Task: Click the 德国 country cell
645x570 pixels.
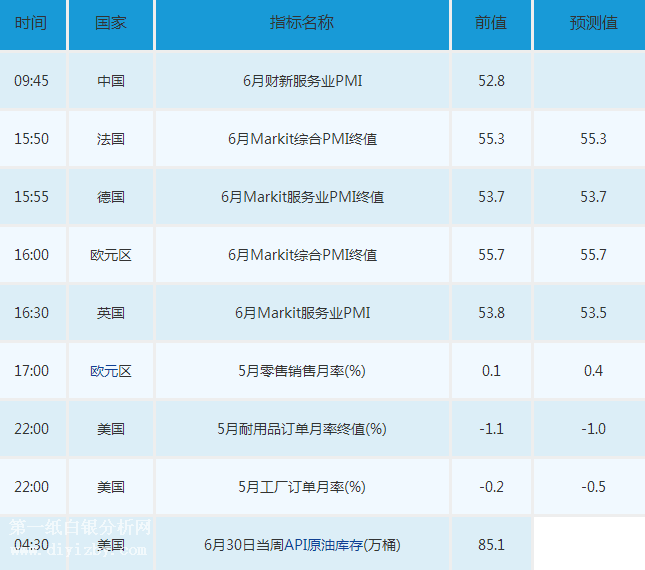Action: [110, 197]
